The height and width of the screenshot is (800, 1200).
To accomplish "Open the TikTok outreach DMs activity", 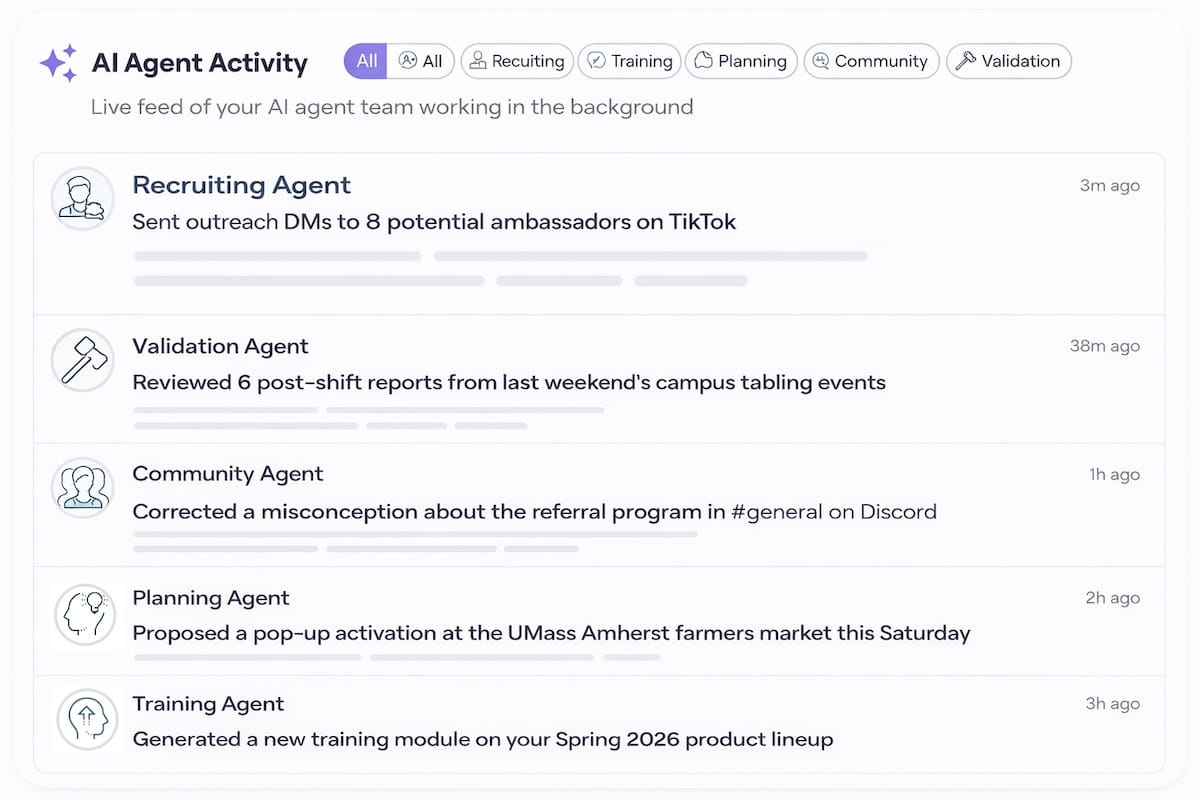I will click(434, 222).
